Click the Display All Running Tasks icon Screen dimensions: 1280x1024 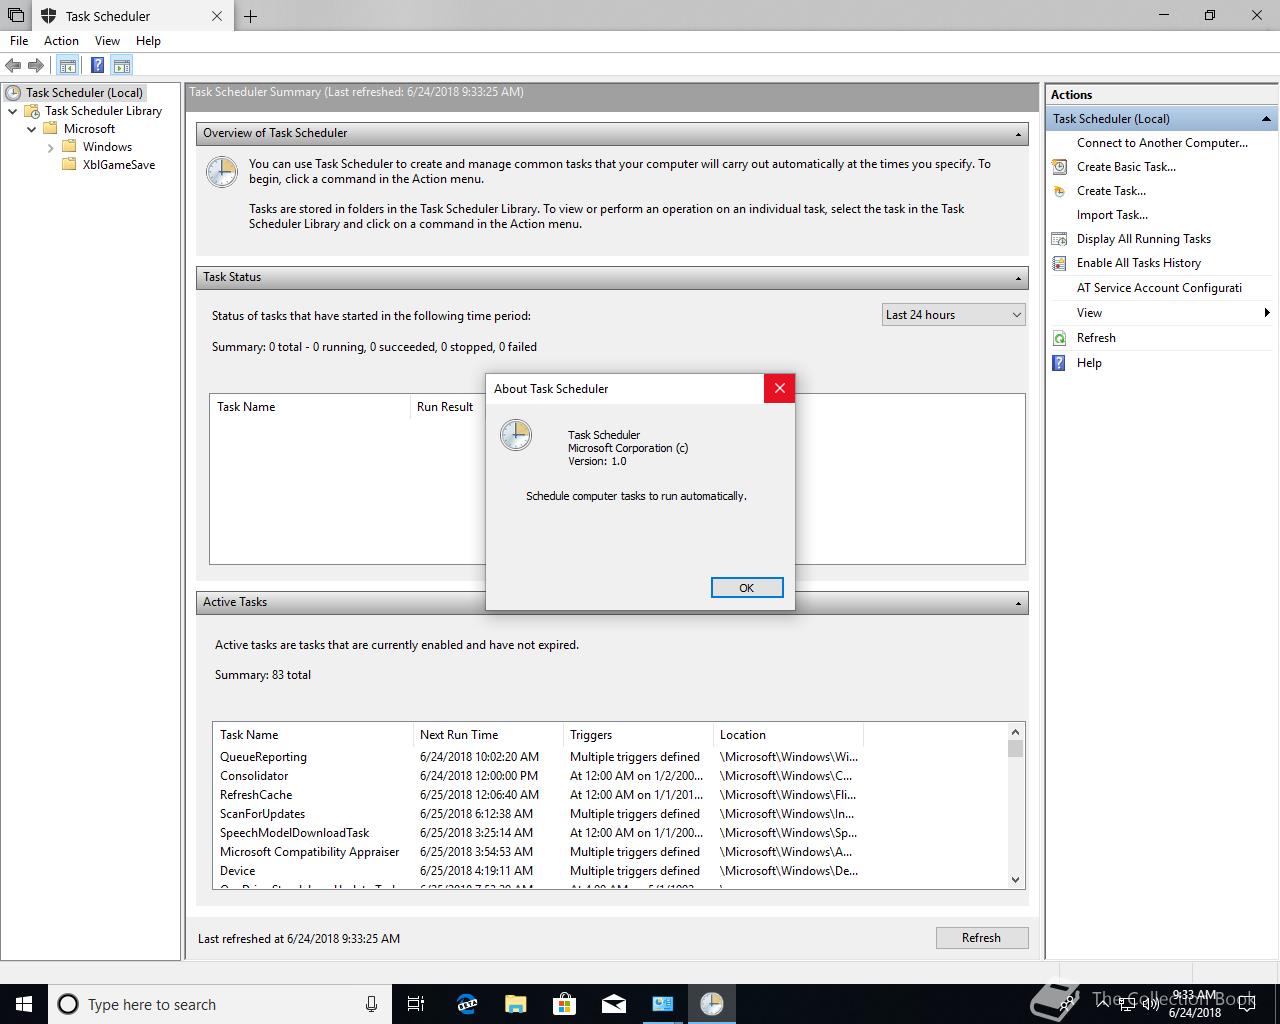(1060, 239)
